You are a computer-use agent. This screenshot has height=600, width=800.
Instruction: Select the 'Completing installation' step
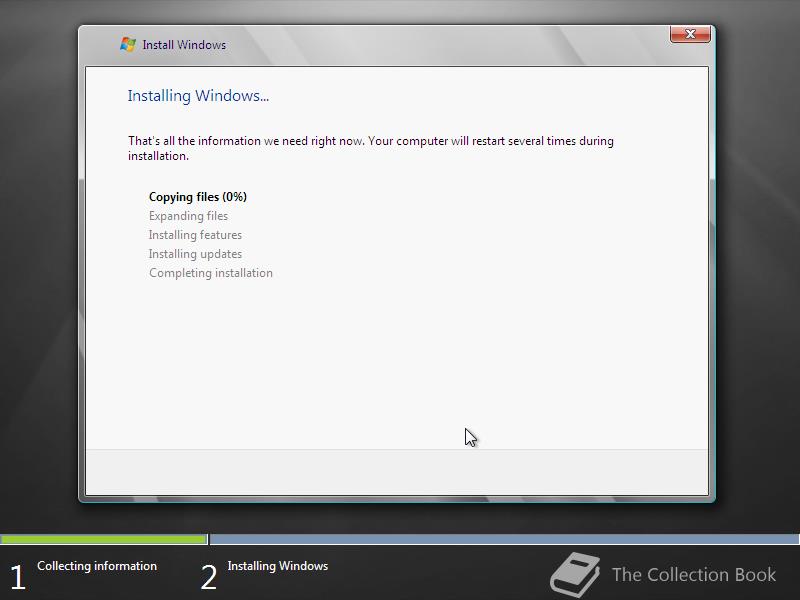[211, 273]
